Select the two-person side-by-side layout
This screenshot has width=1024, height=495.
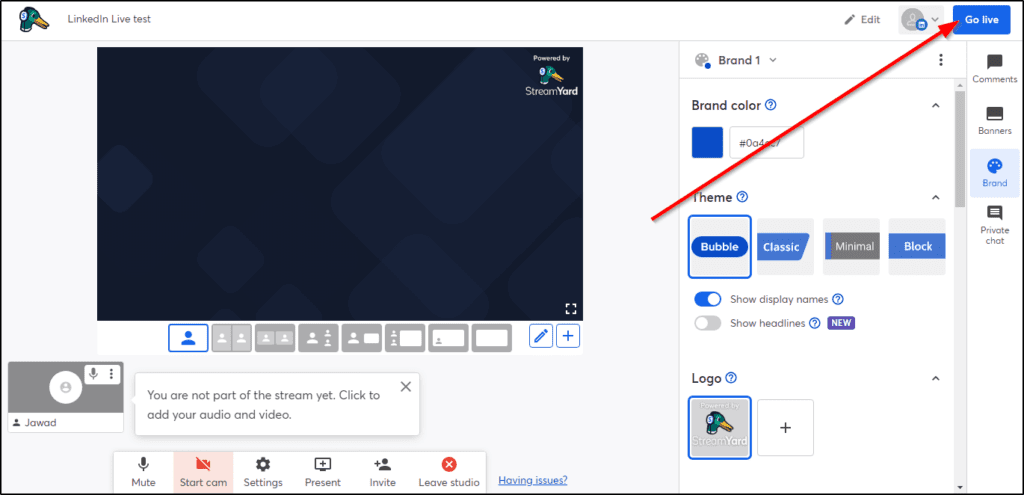click(x=231, y=338)
